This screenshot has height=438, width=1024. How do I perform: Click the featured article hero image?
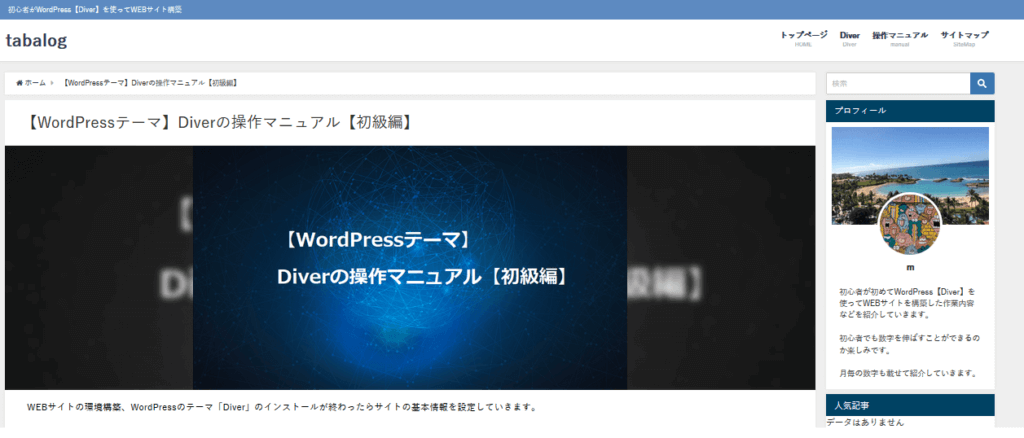point(410,267)
